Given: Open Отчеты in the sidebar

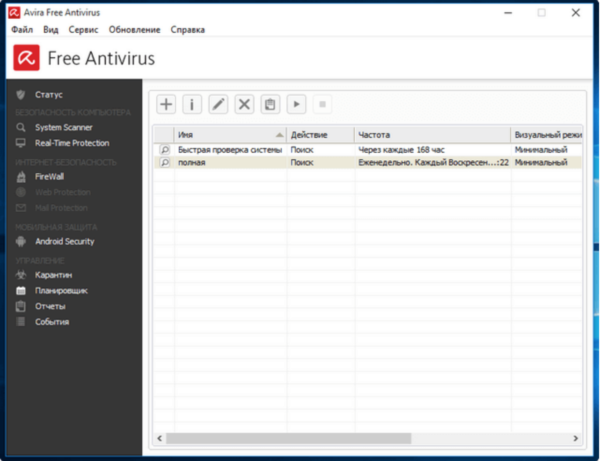Looking at the screenshot, I should point(50,306).
